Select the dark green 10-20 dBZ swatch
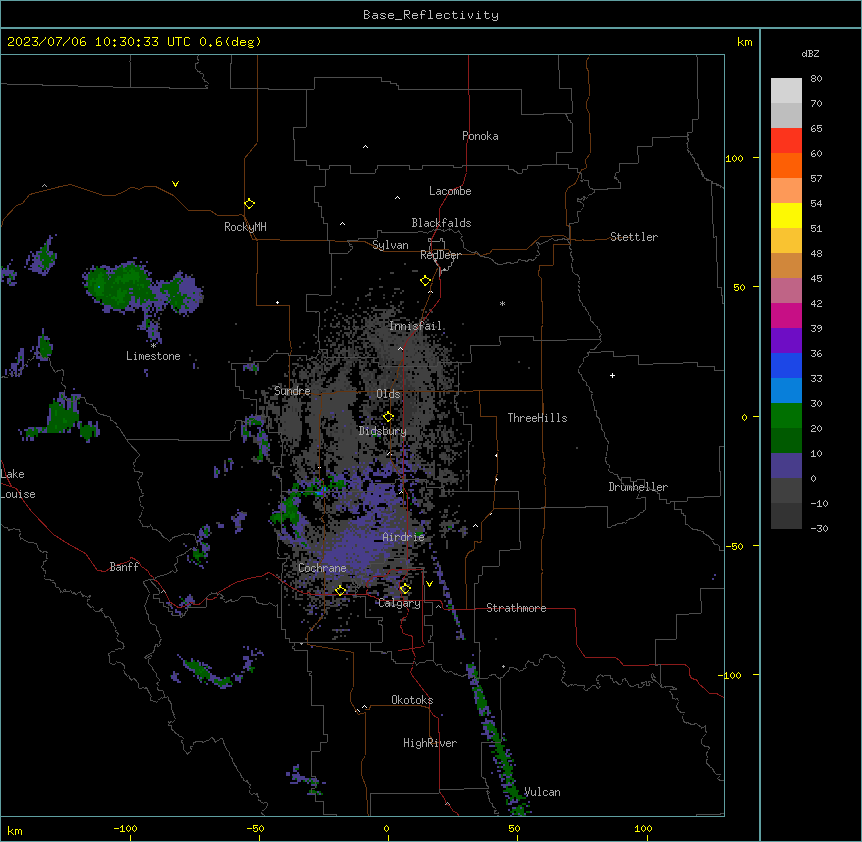 point(786,440)
